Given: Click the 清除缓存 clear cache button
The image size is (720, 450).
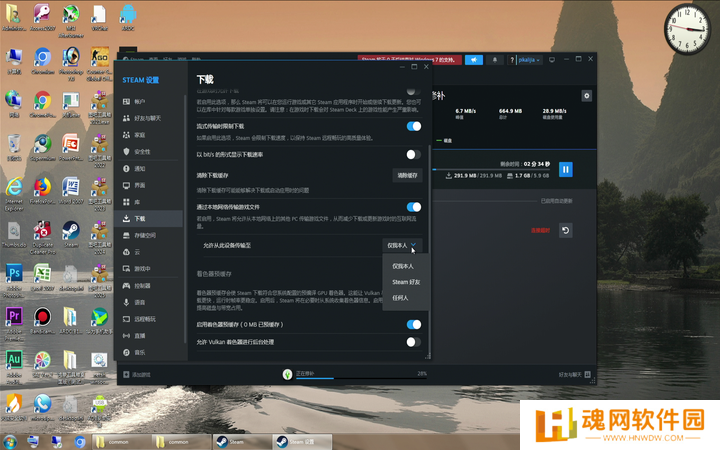Looking at the screenshot, I should click(407, 175).
